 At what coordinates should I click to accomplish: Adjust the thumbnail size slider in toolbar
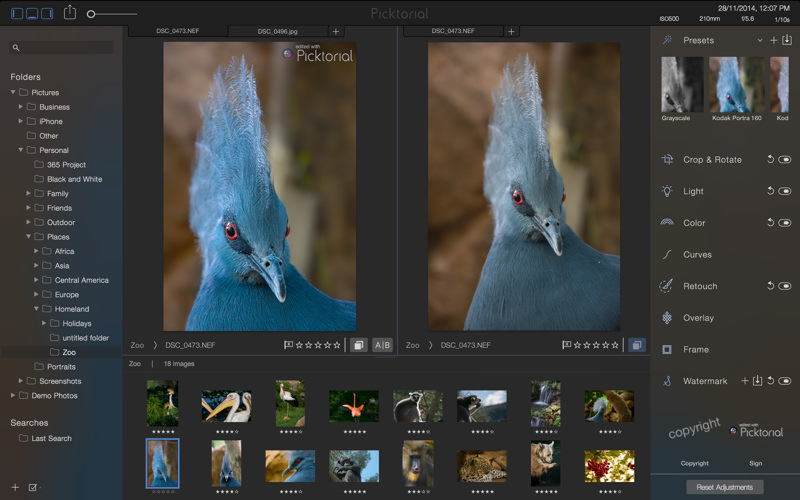click(92, 14)
